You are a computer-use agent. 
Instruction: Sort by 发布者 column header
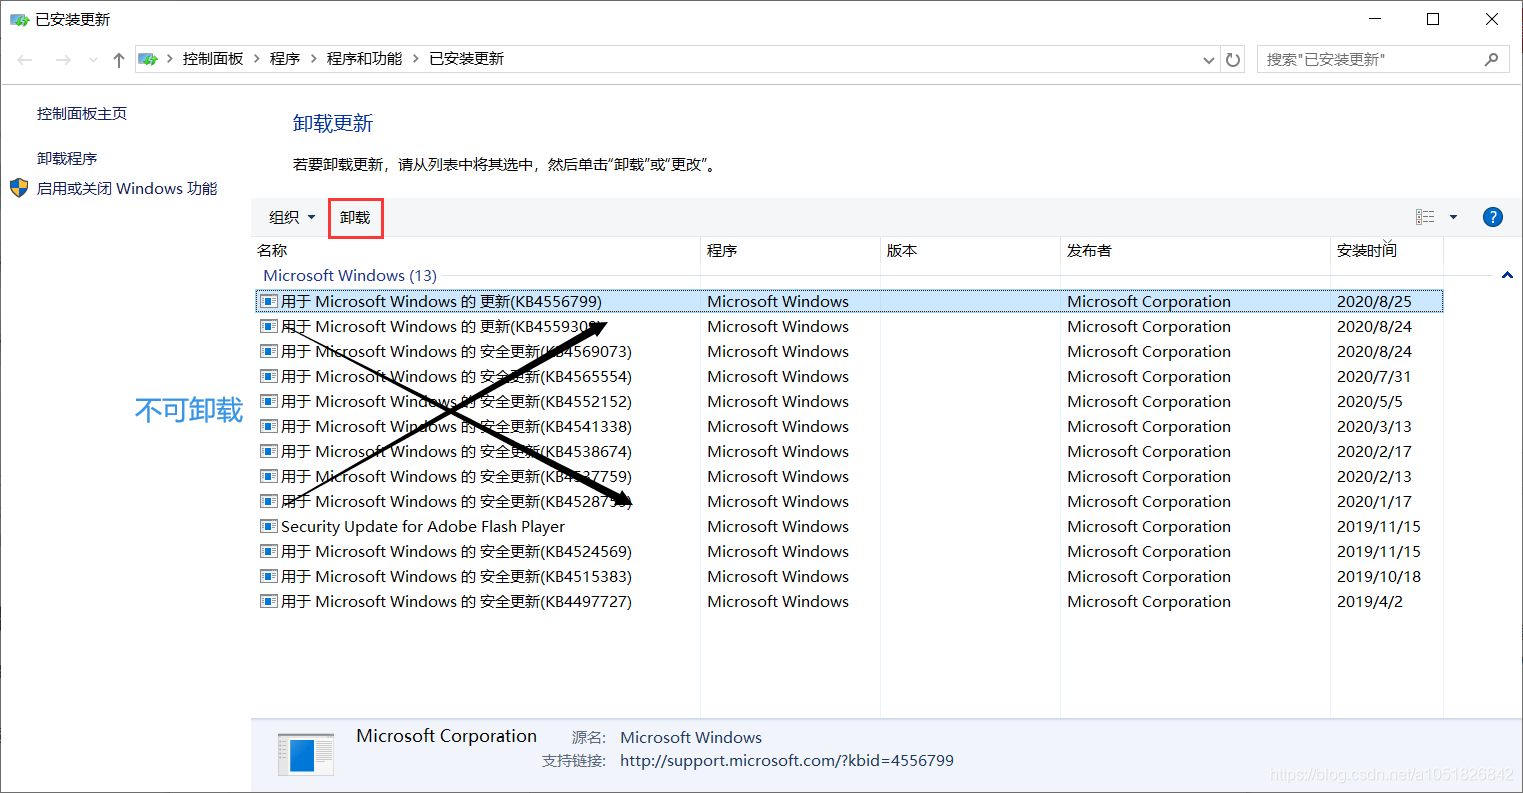(1195, 251)
